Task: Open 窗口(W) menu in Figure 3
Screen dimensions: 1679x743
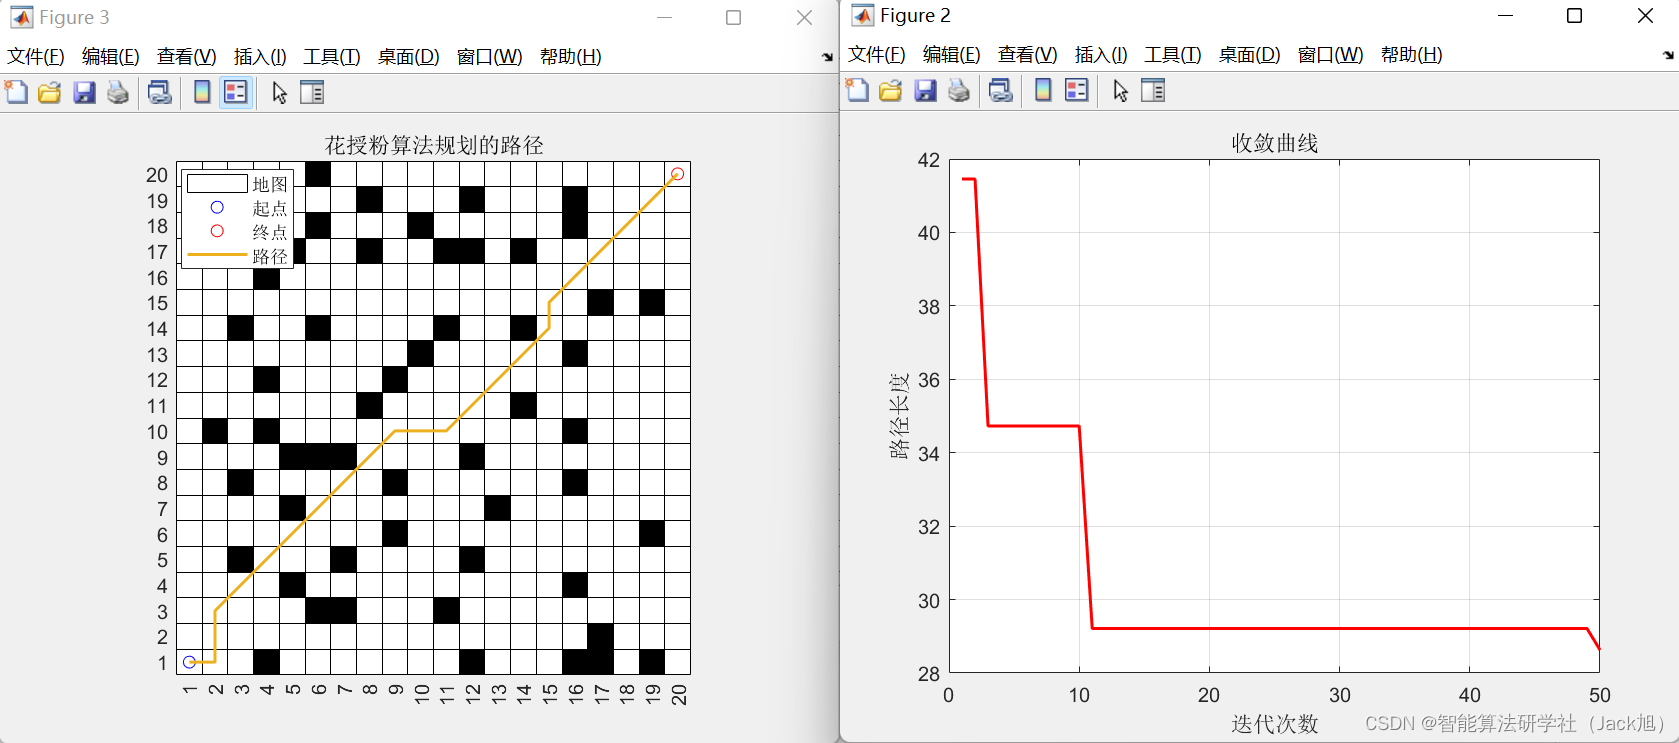Action: pyautogui.click(x=489, y=57)
